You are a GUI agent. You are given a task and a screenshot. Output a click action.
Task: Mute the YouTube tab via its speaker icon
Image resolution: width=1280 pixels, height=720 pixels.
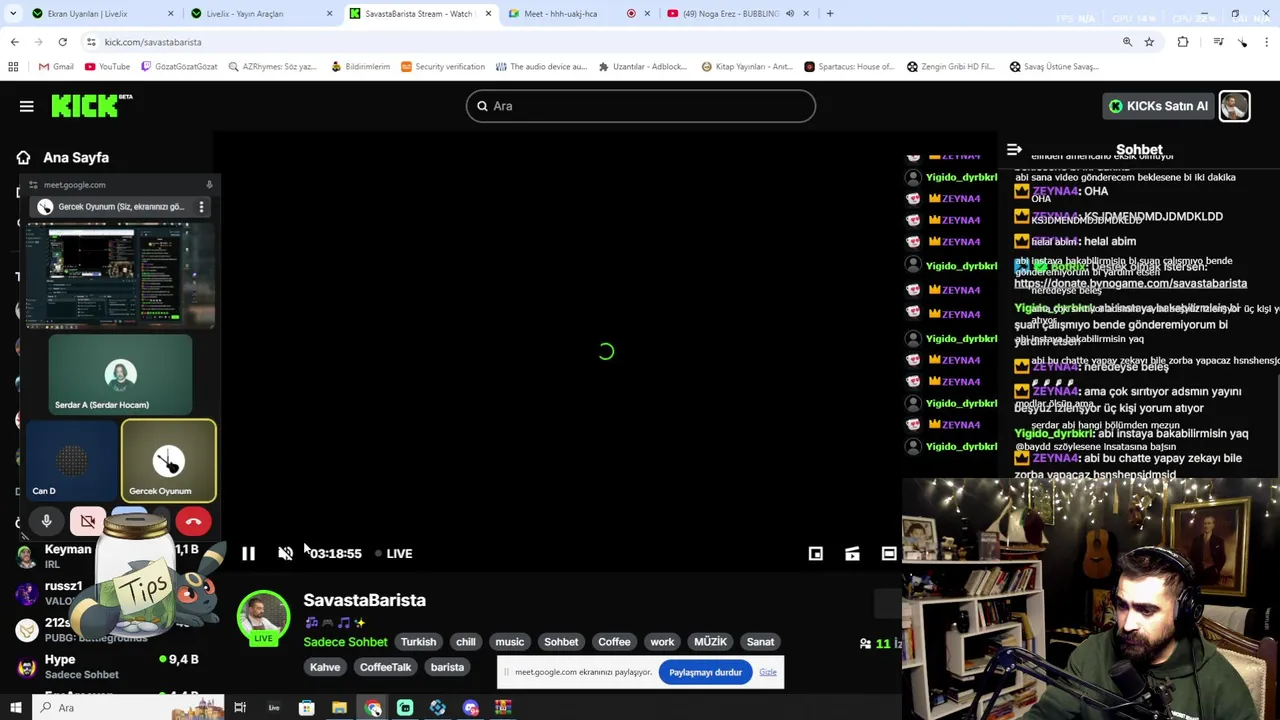pyautogui.click(x=790, y=14)
